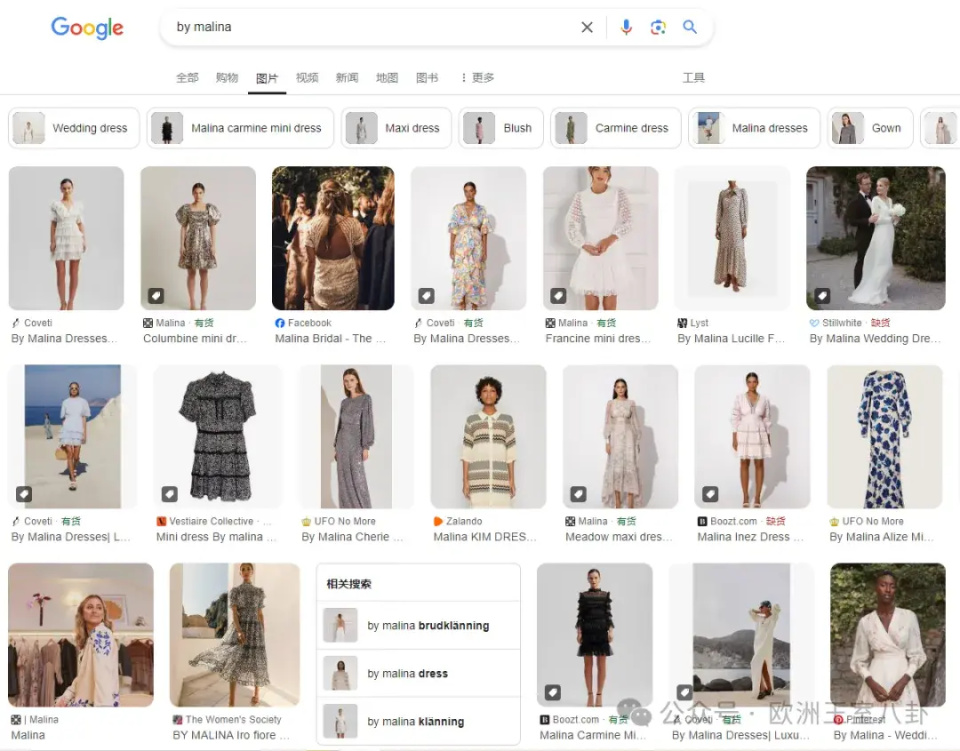The width and height of the screenshot is (960, 751).
Task: Open 工具 (Tools) options
Action: tap(694, 78)
